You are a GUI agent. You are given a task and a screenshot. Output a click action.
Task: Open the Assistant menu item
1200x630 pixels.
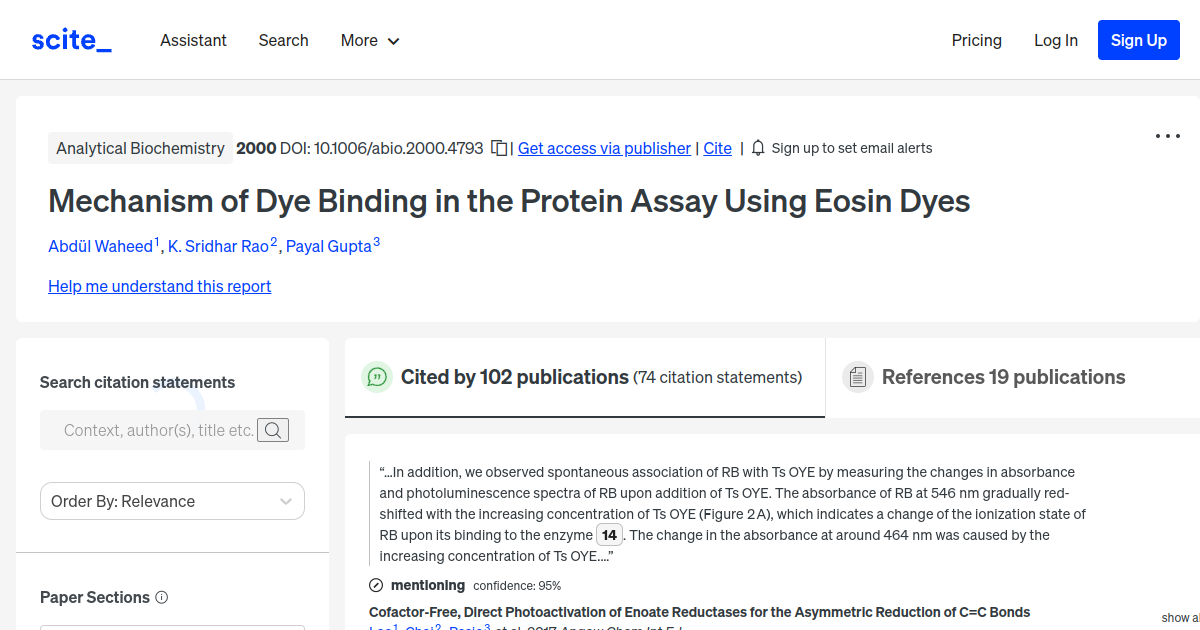tap(193, 40)
